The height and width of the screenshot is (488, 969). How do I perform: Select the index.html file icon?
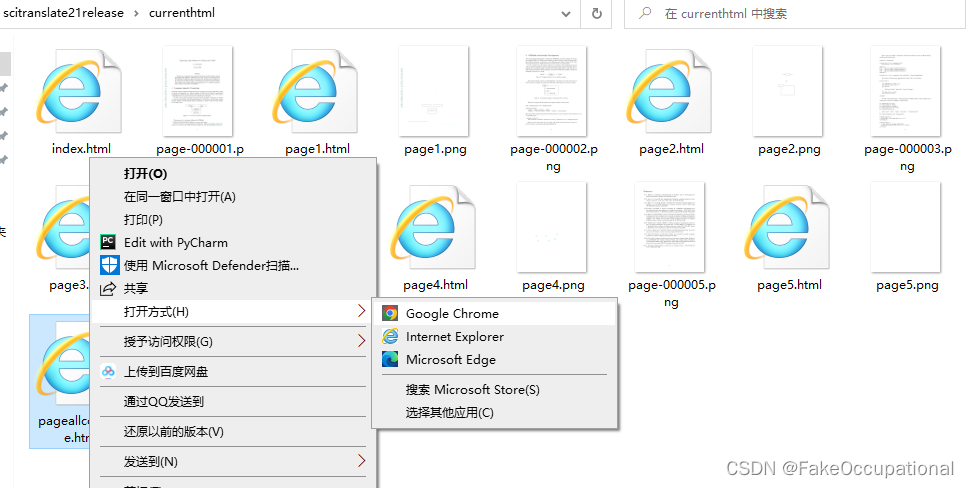79,91
